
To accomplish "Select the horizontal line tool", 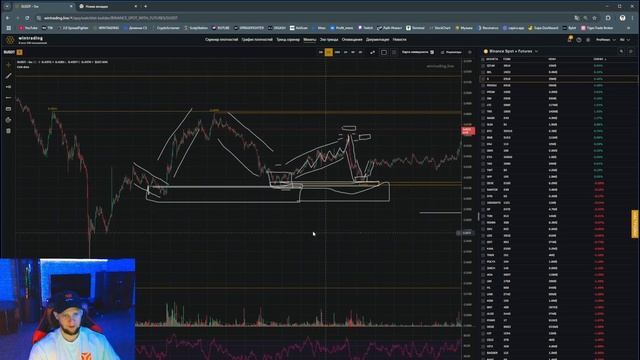I will [x=8, y=98].
